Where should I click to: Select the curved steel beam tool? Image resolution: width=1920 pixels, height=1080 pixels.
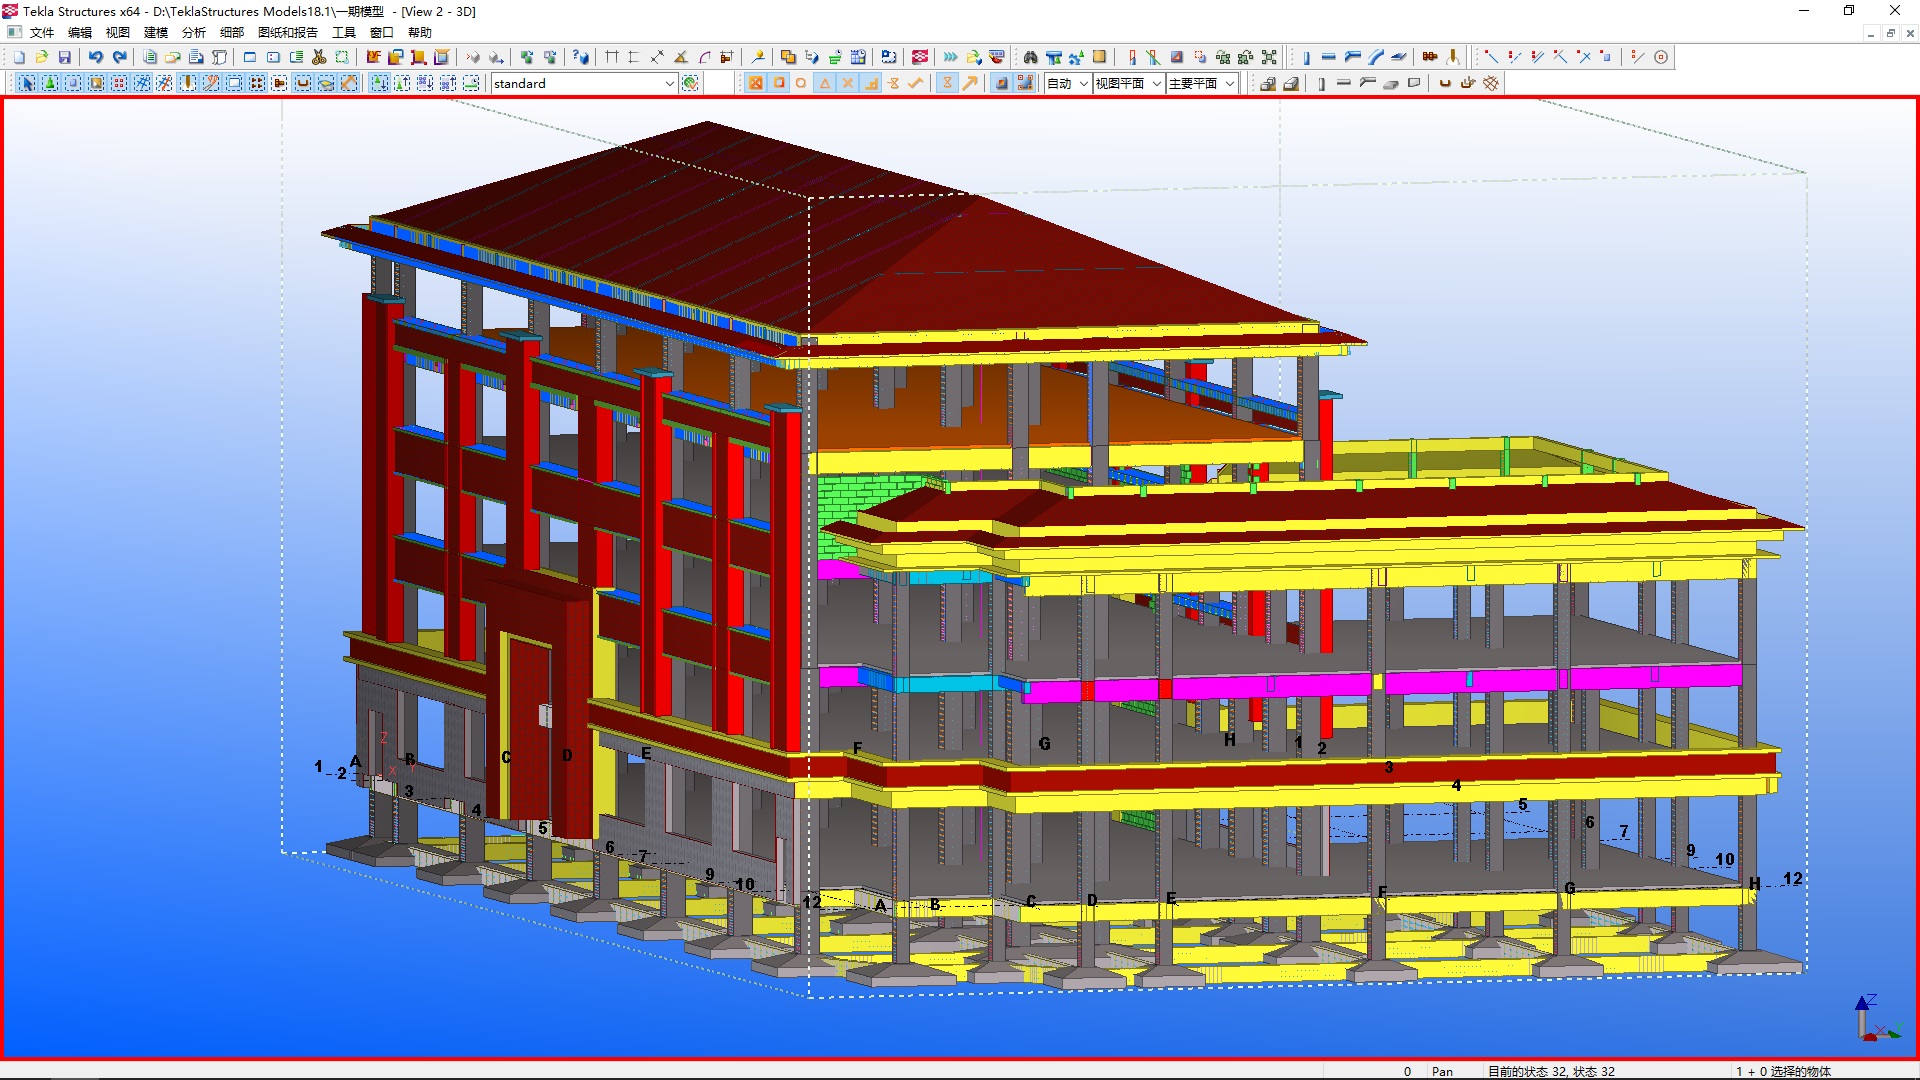pyautogui.click(x=1376, y=57)
